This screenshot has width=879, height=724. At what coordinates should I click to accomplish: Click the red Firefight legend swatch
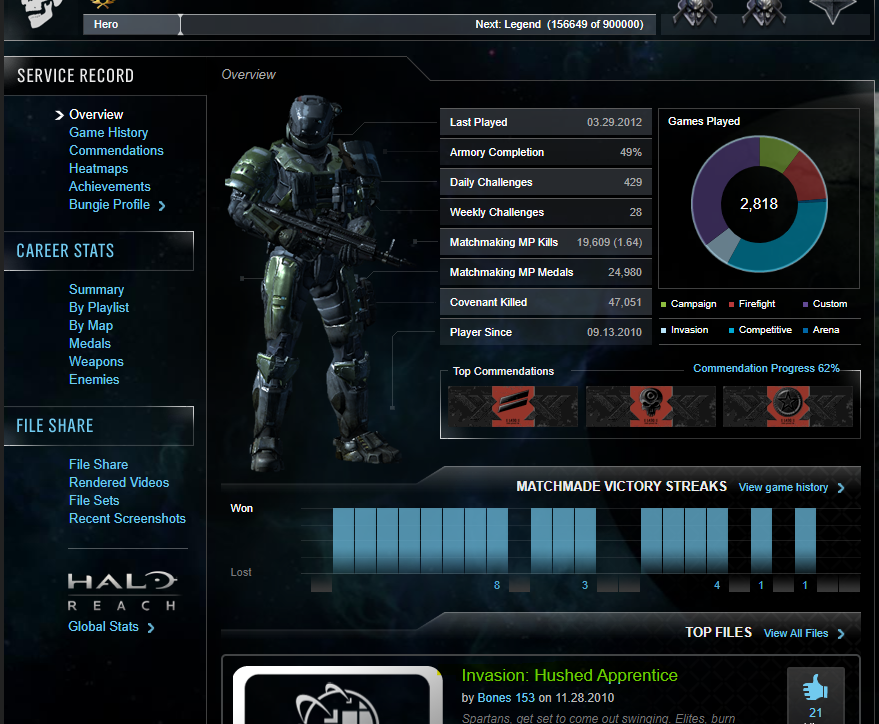click(731, 304)
